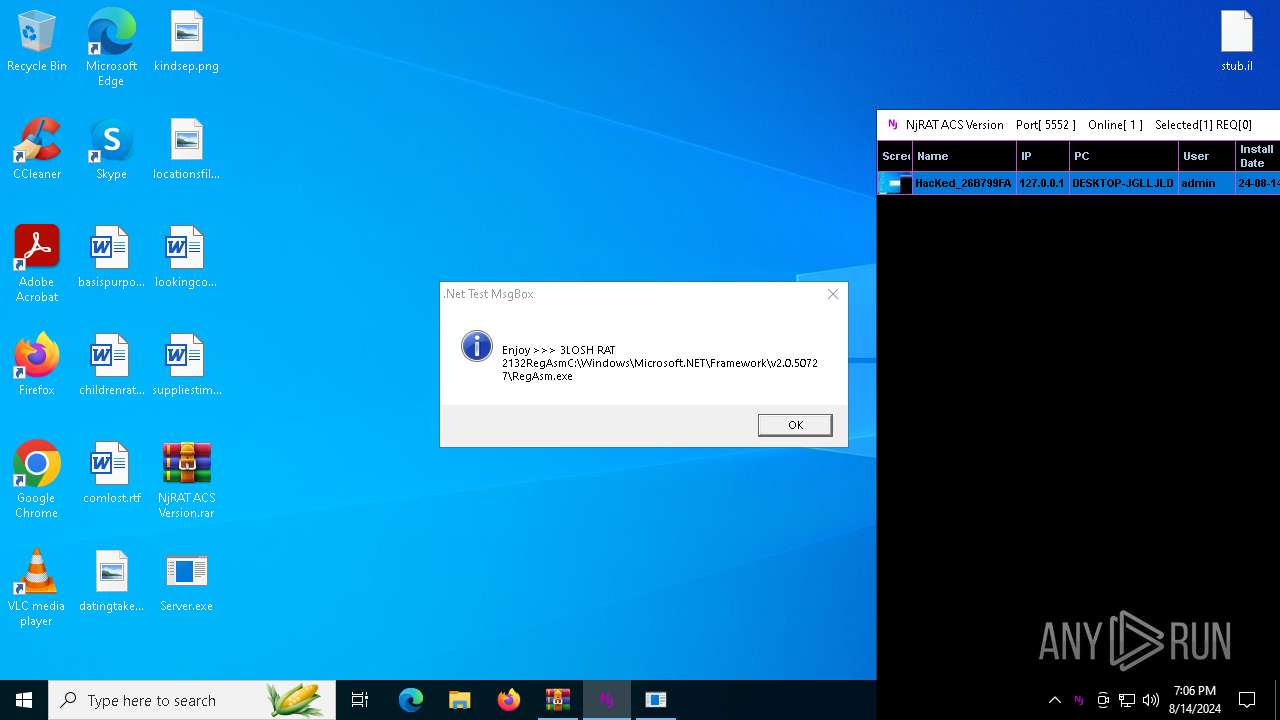Open the Recycle Bin desktop icon
The width and height of the screenshot is (1280, 720).
pyautogui.click(x=37, y=41)
